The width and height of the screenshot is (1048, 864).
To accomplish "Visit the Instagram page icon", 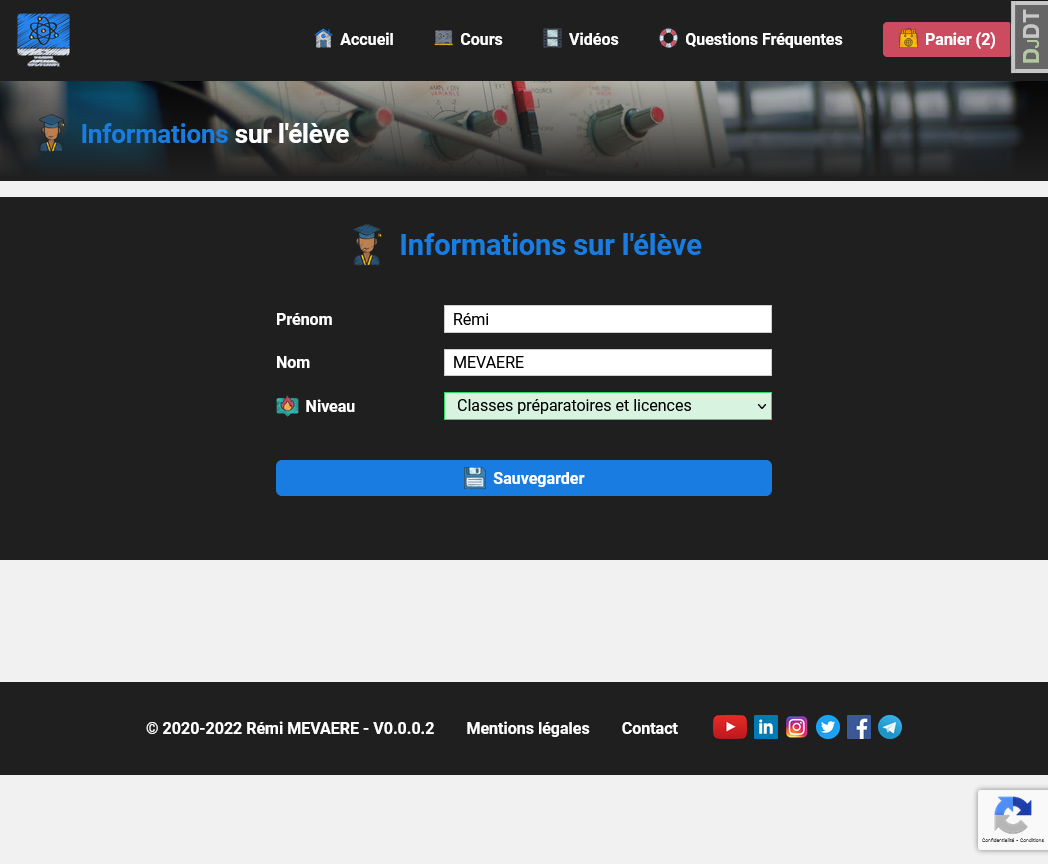I will coord(797,727).
